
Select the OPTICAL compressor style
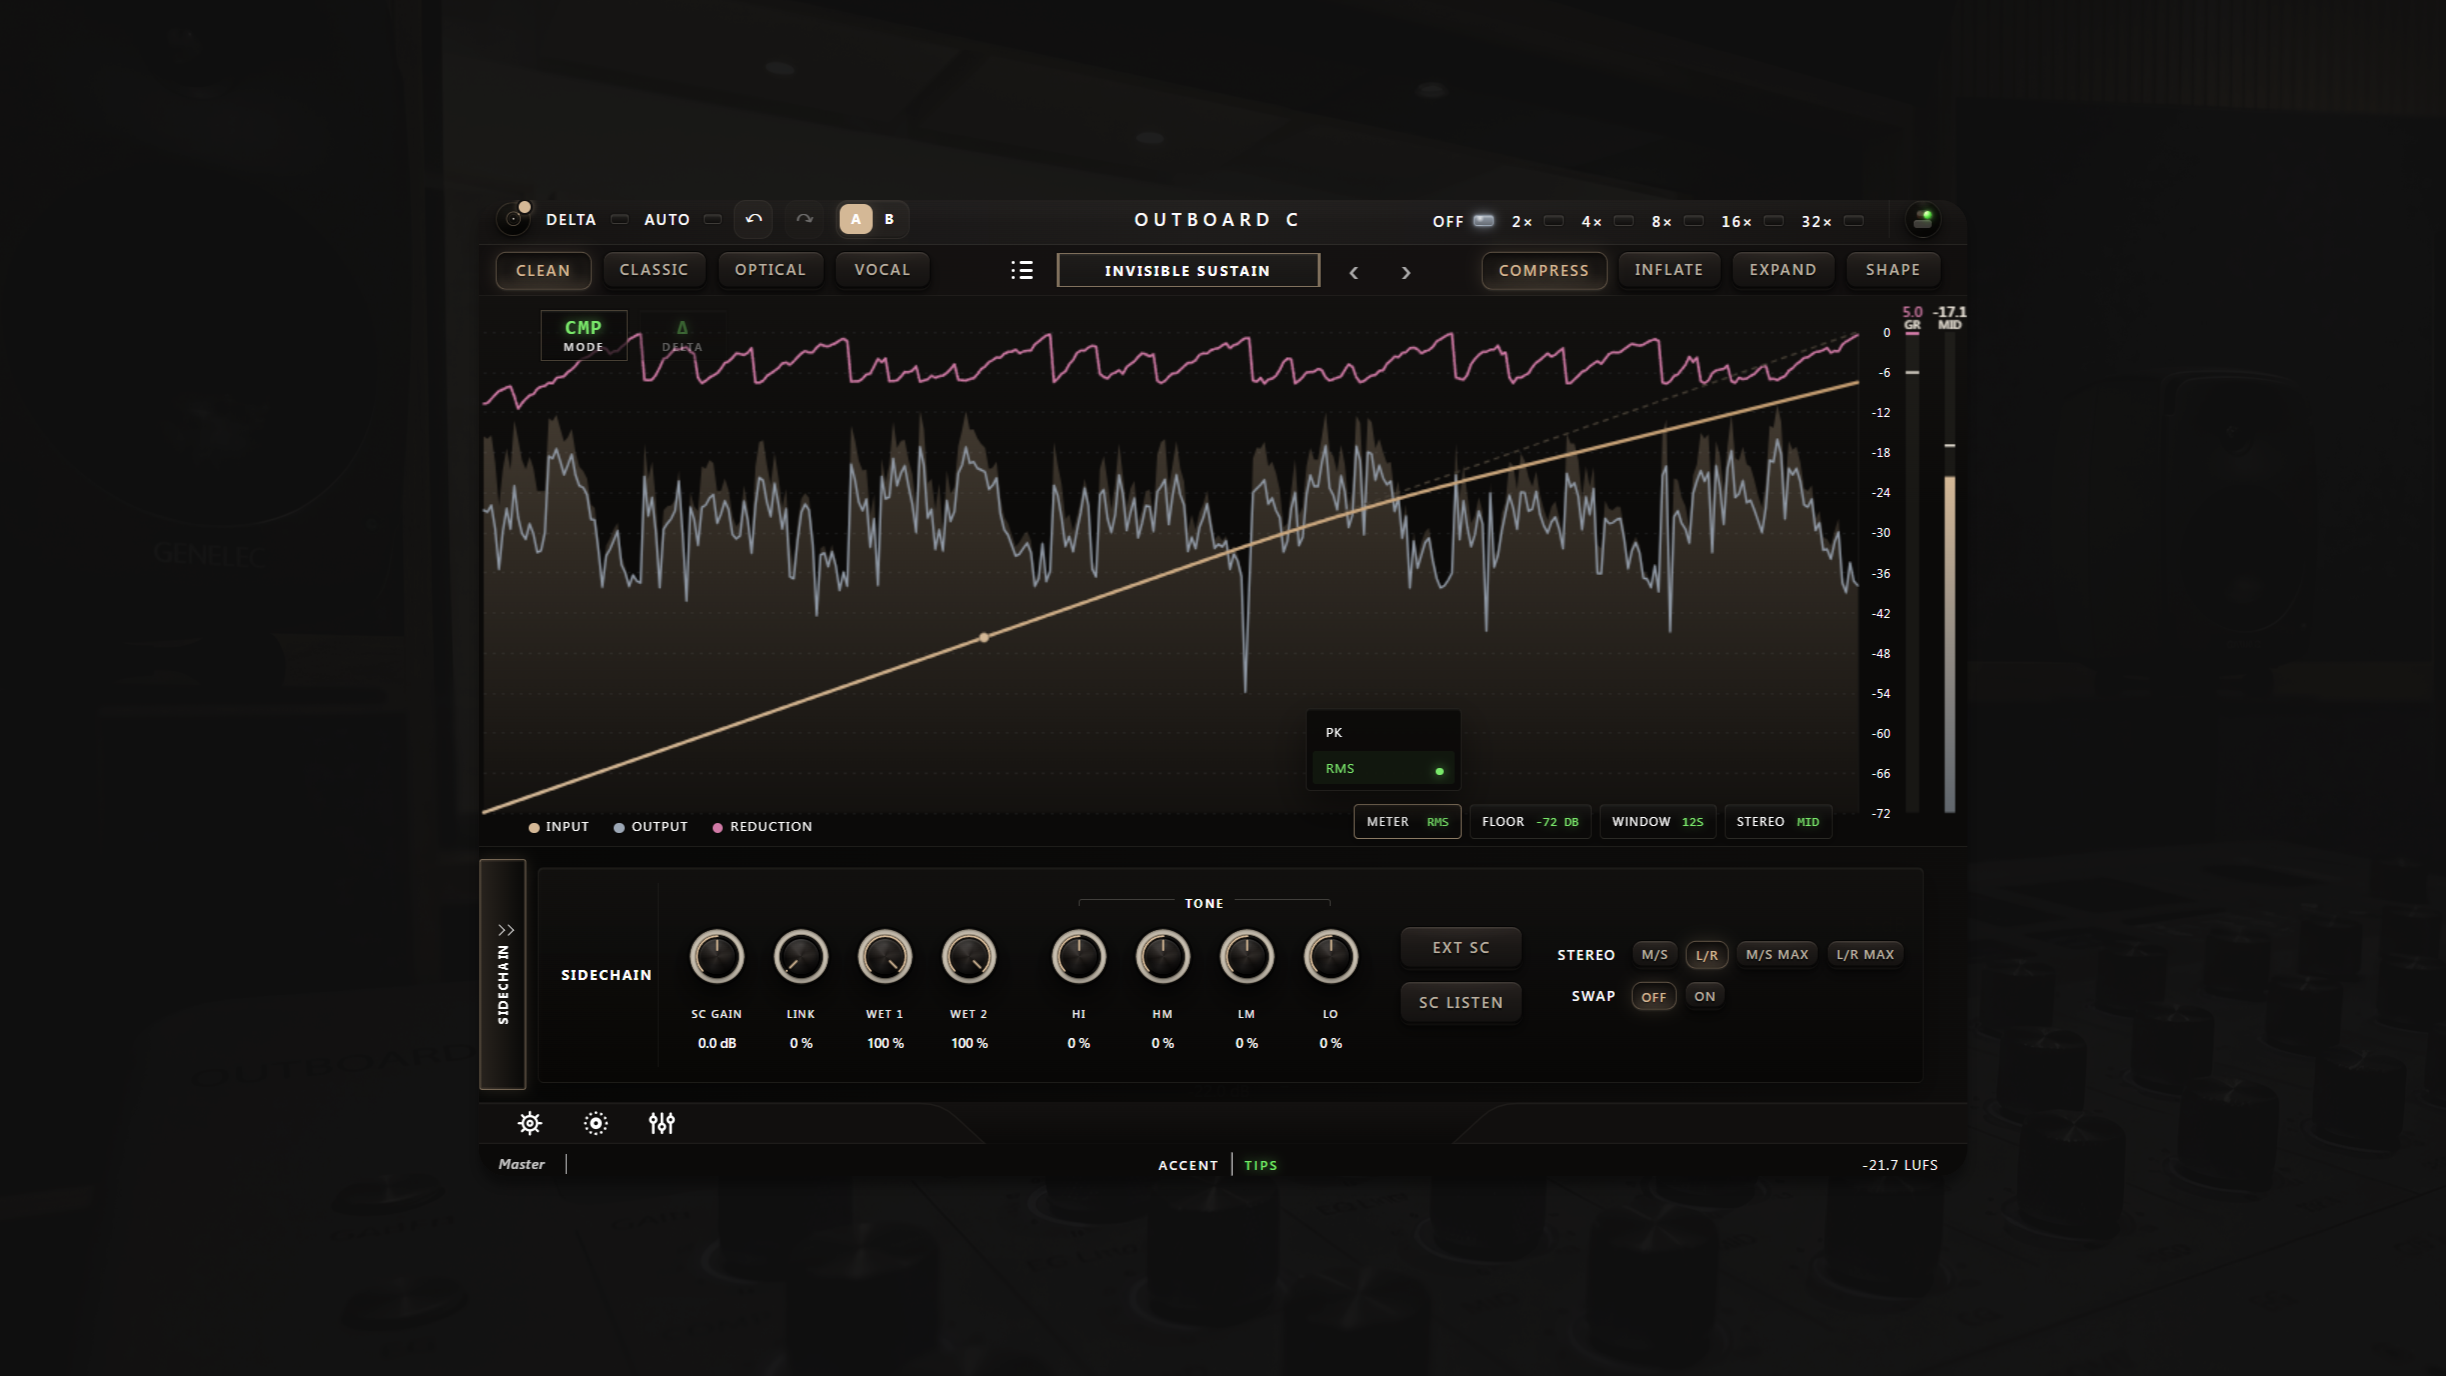click(x=770, y=270)
